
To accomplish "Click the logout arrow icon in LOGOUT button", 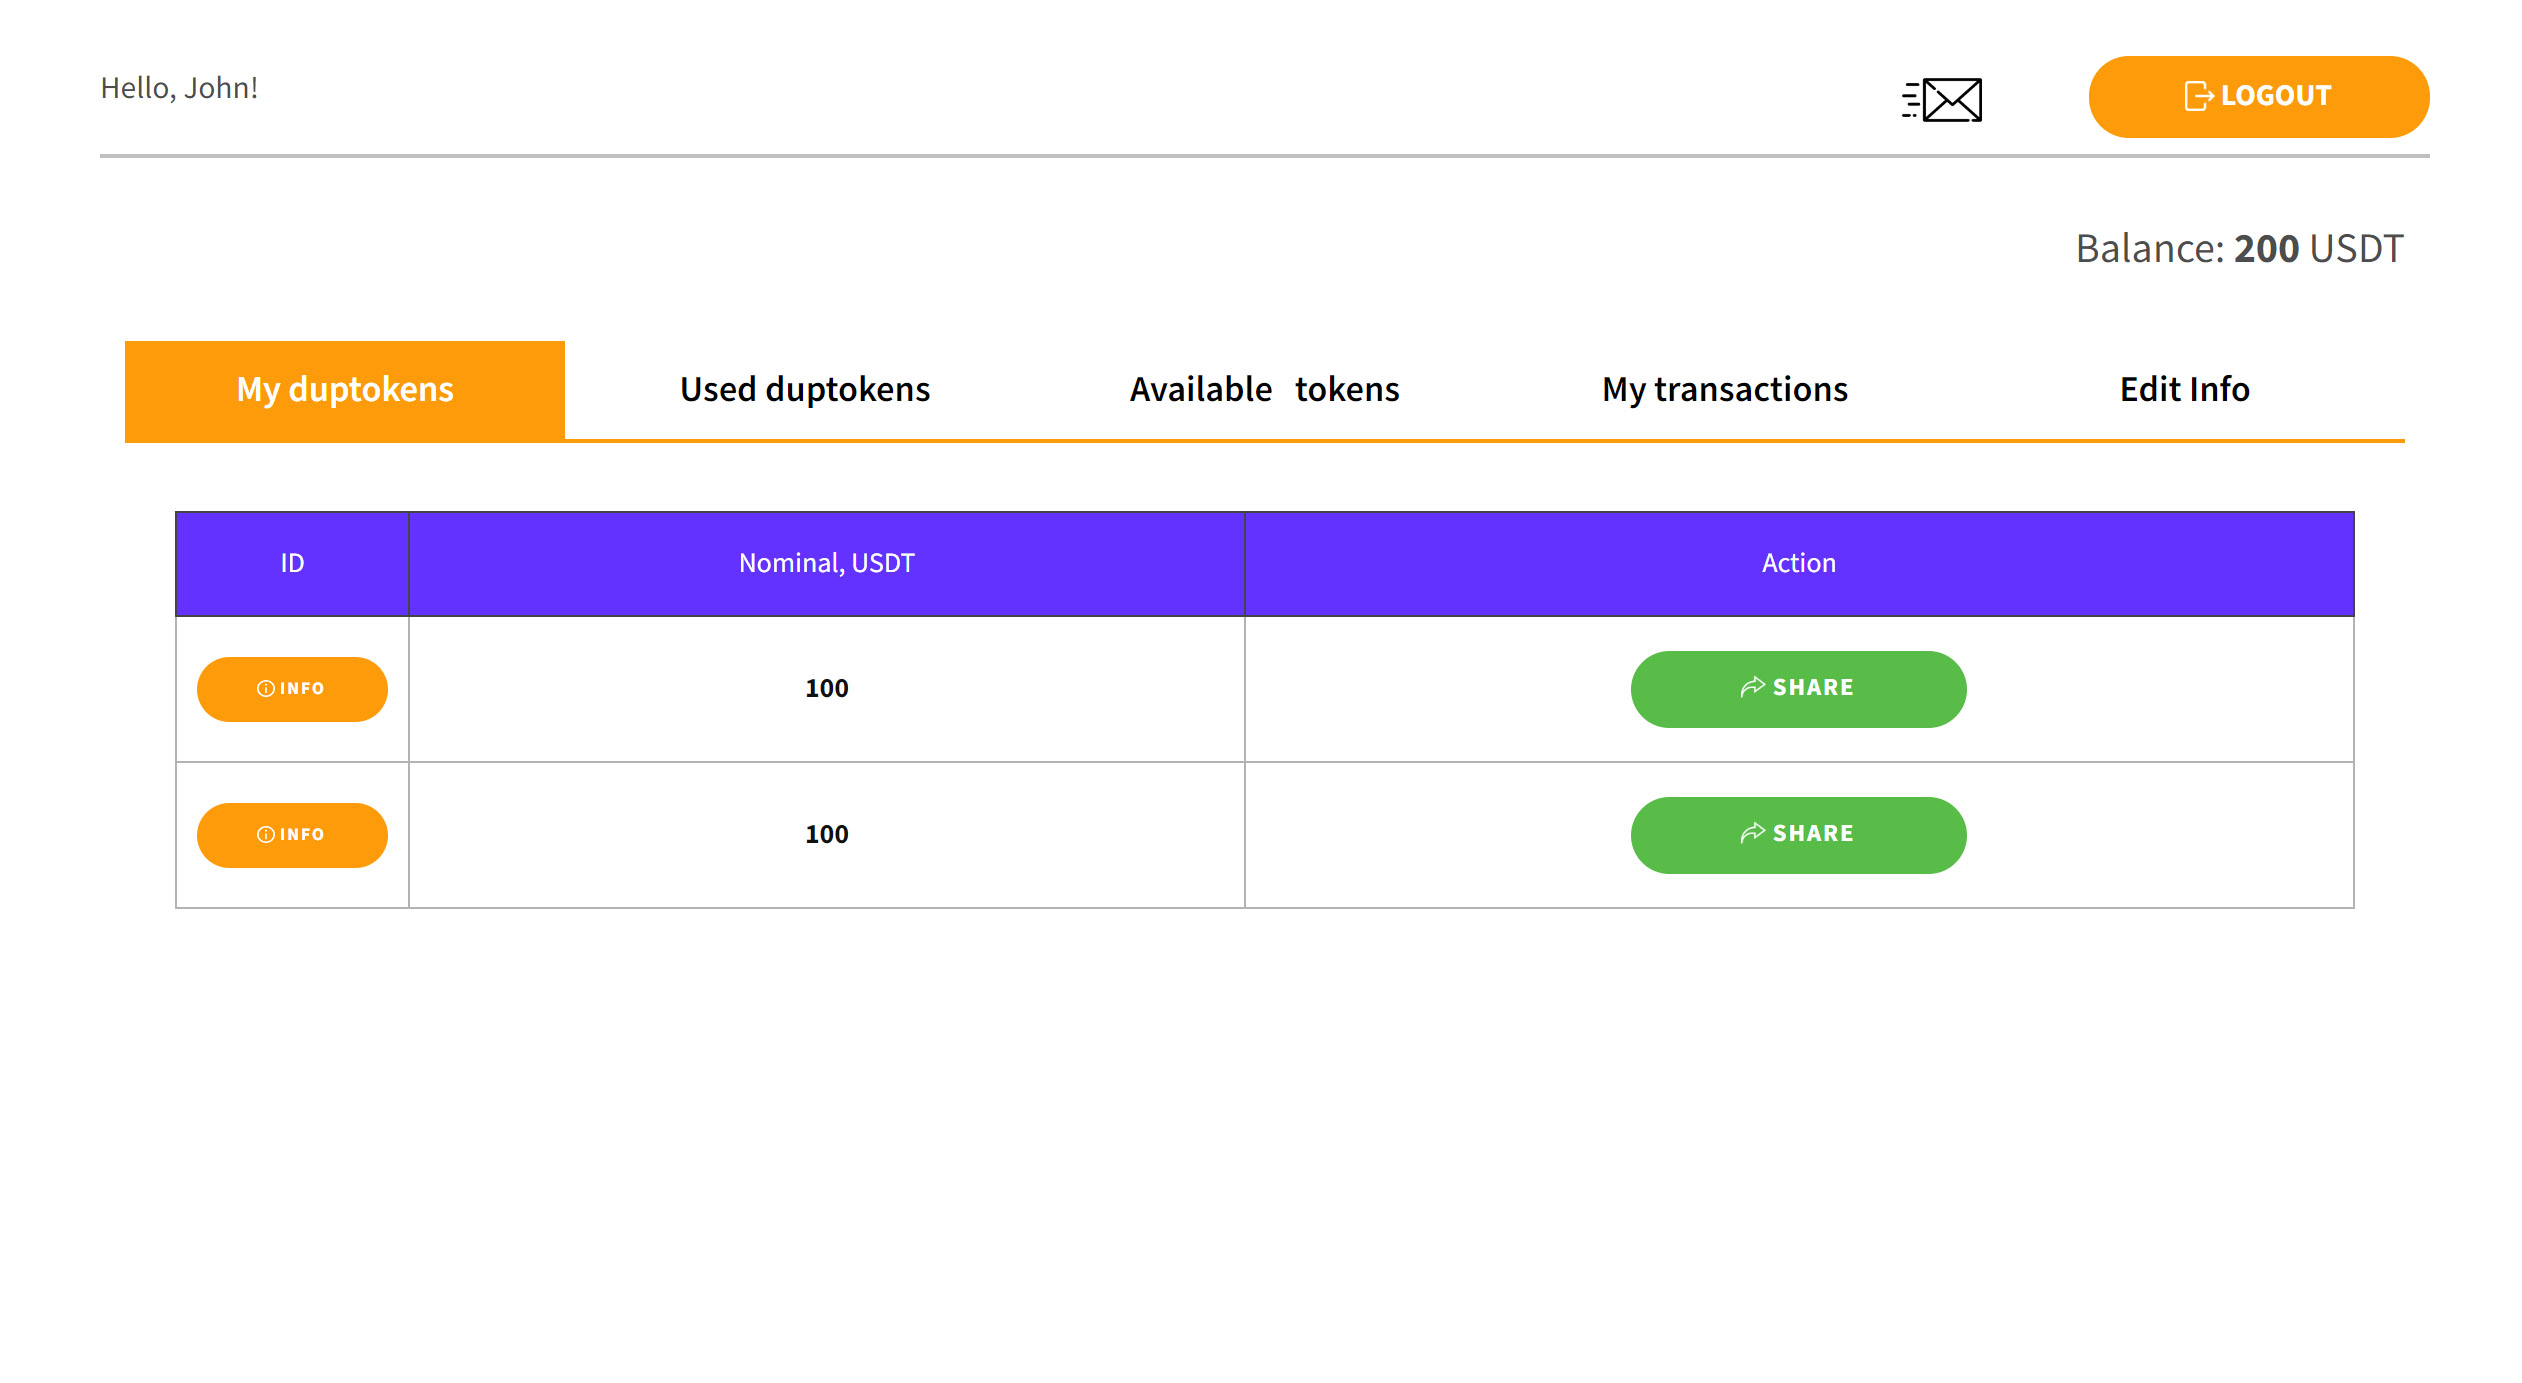I will (2197, 96).
